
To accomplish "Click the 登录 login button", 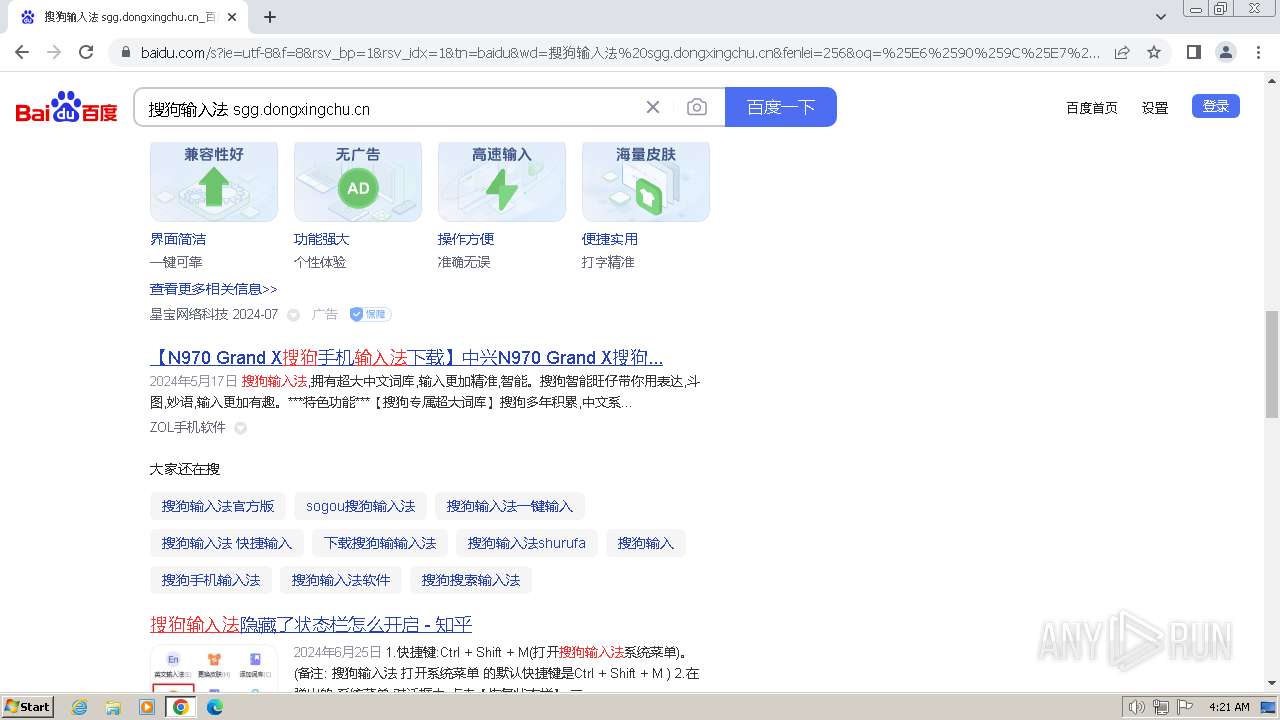I will point(1216,106).
